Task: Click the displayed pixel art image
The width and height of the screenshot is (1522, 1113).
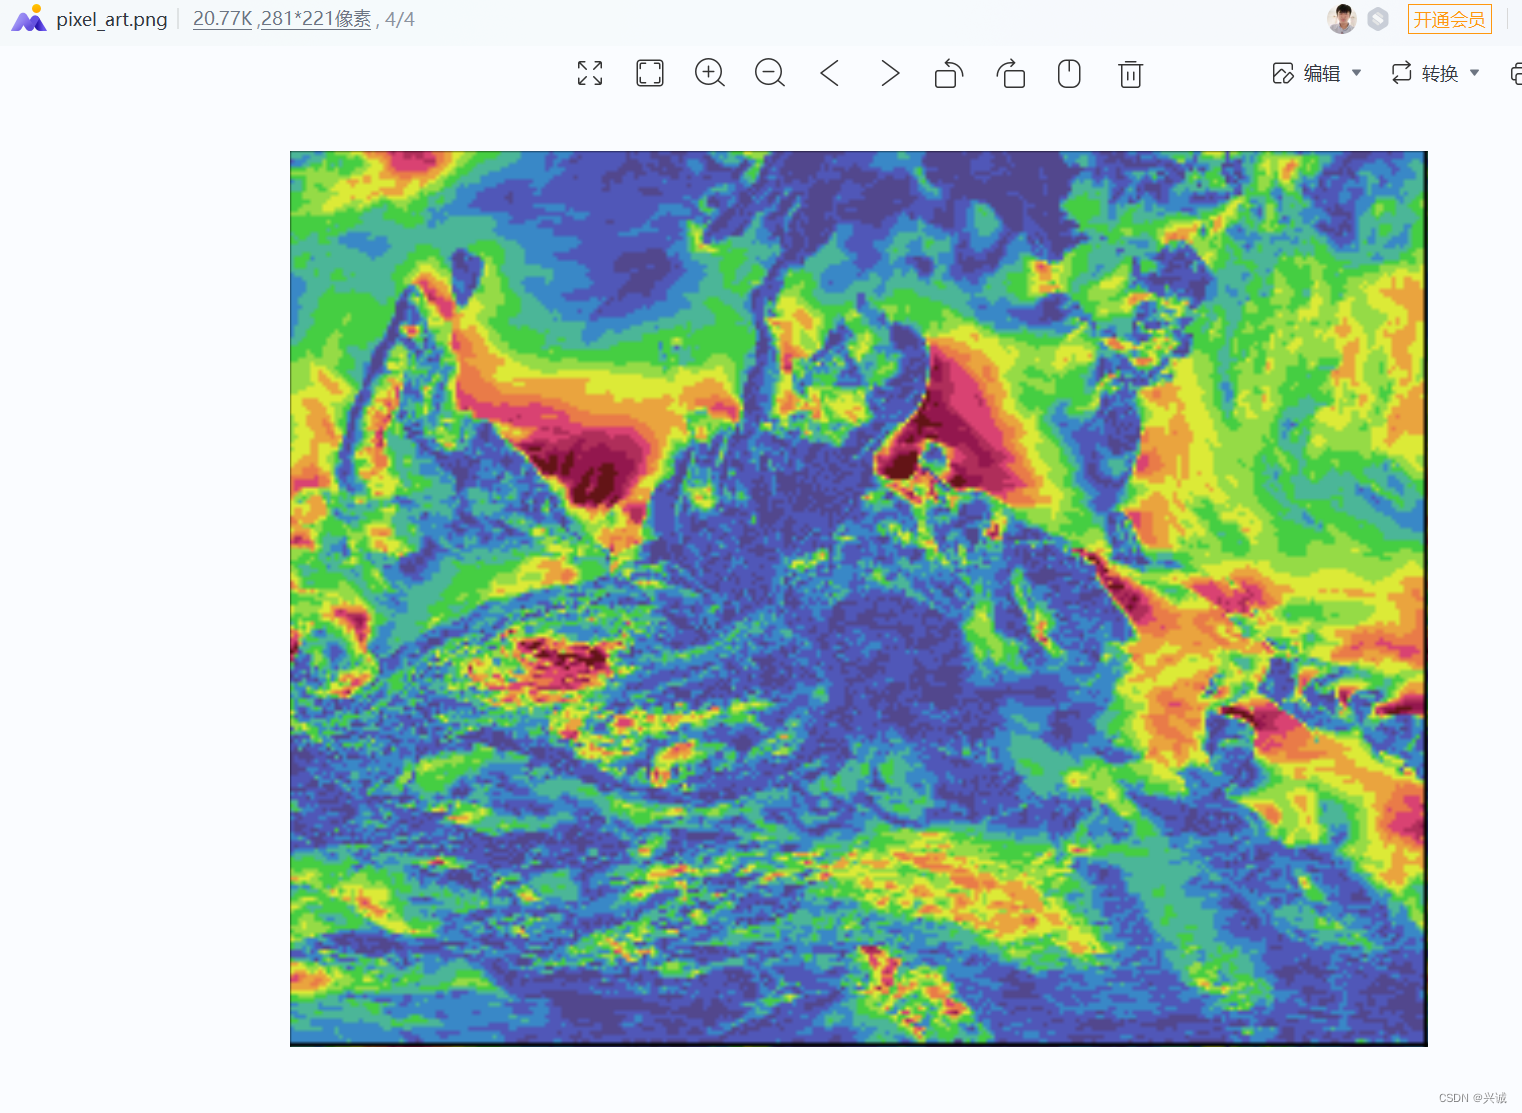Action: point(858,599)
